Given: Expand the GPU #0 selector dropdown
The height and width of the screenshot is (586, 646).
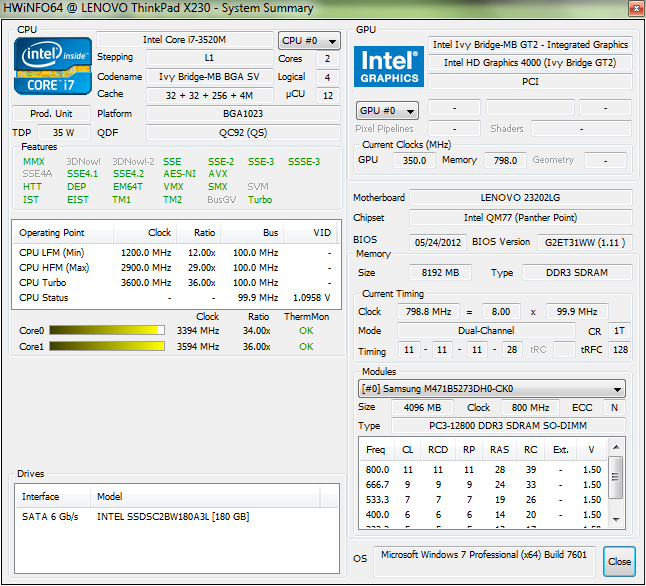Looking at the screenshot, I should click(387, 110).
